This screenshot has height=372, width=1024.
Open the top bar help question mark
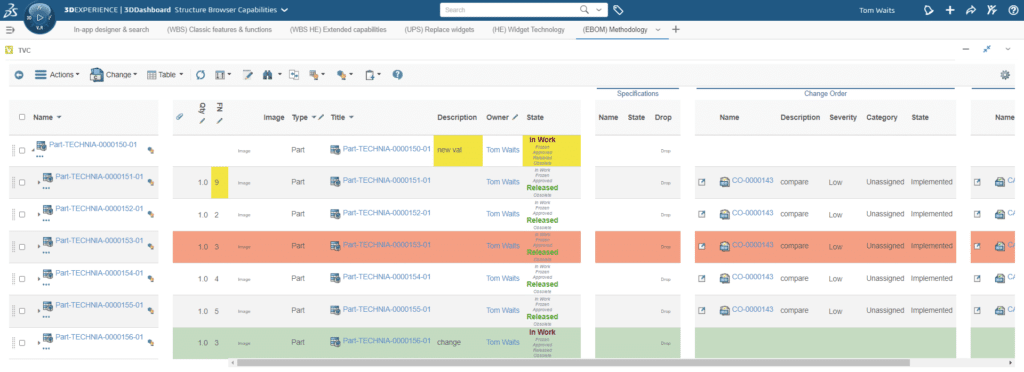(1013, 10)
